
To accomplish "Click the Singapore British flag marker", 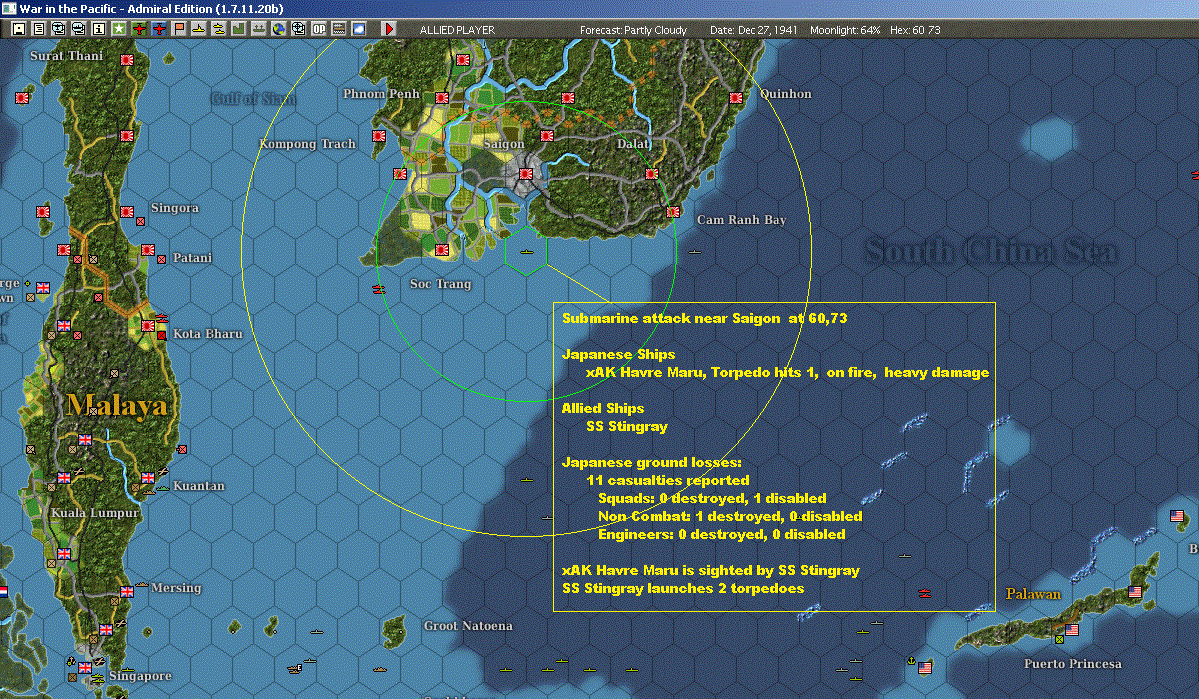I will [85, 668].
